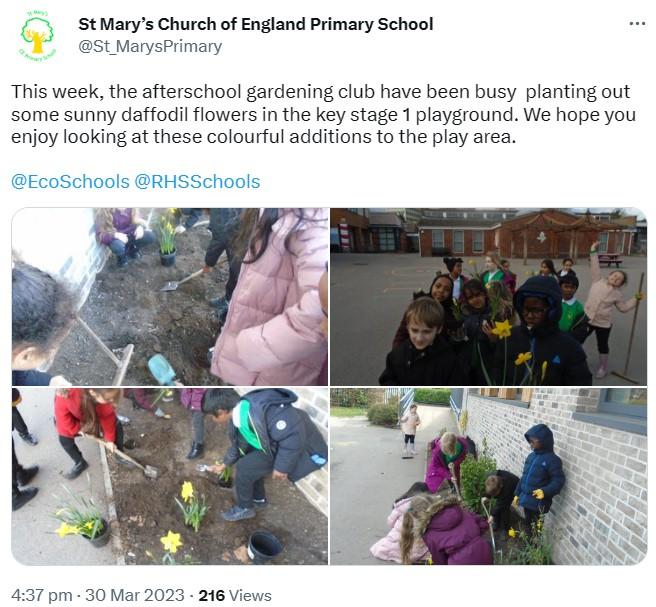Viewport: 656px width, 607px height.
Task: Click the tweet text about gardening club
Action: click(x=323, y=114)
